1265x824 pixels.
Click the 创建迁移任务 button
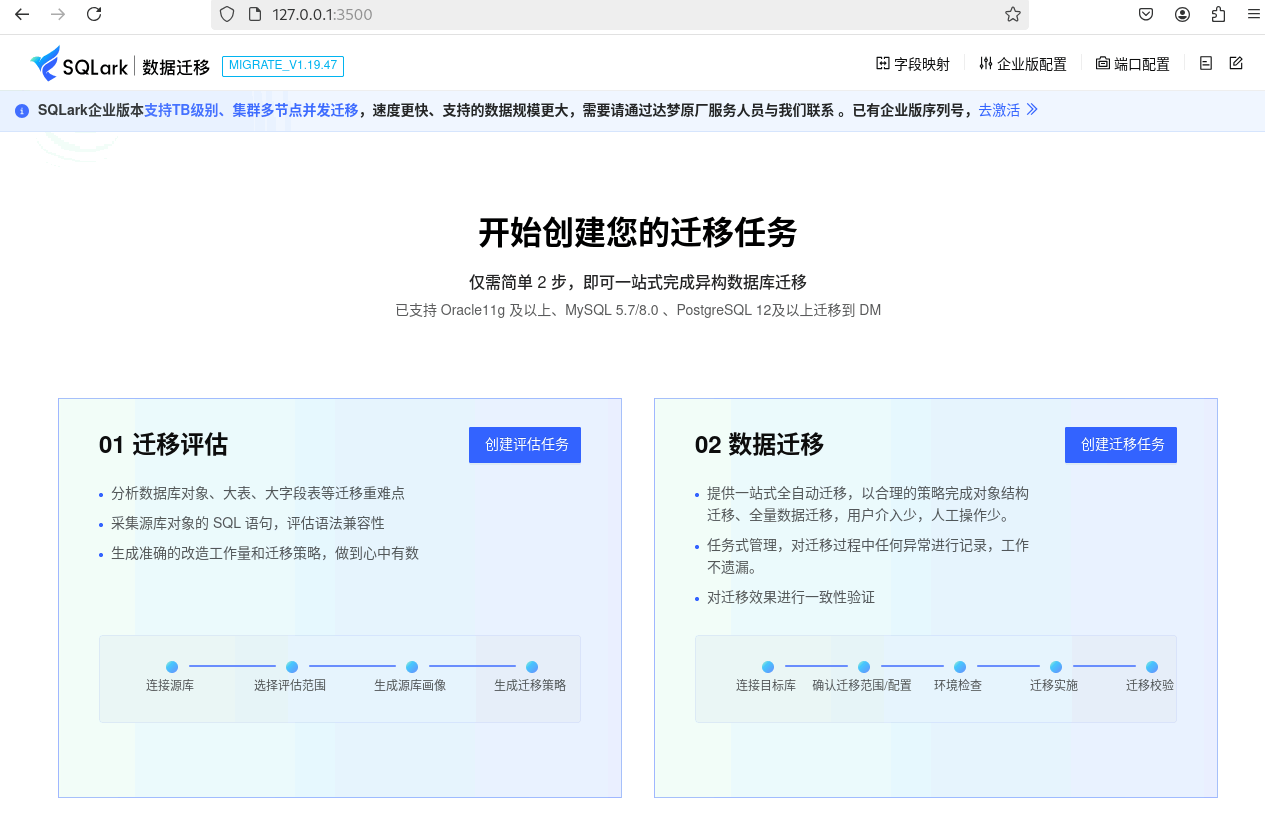click(x=1121, y=445)
